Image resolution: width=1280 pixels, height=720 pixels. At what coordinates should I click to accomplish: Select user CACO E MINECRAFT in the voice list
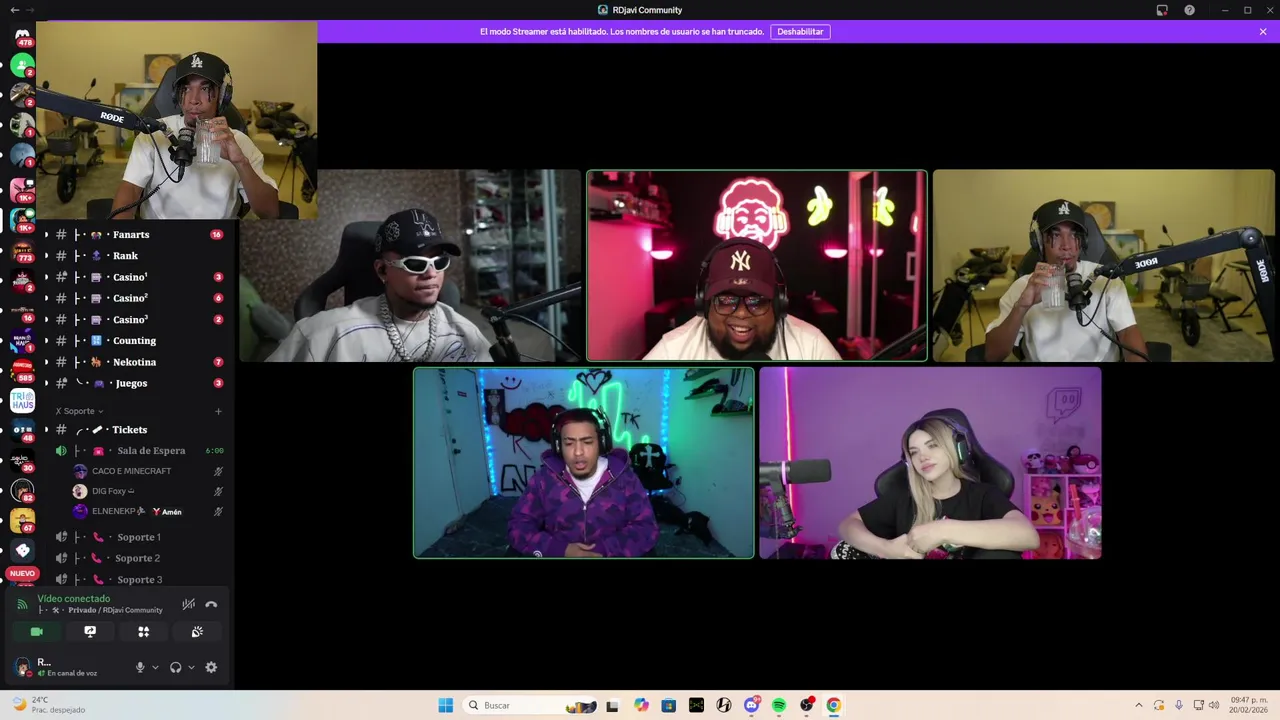(131, 471)
